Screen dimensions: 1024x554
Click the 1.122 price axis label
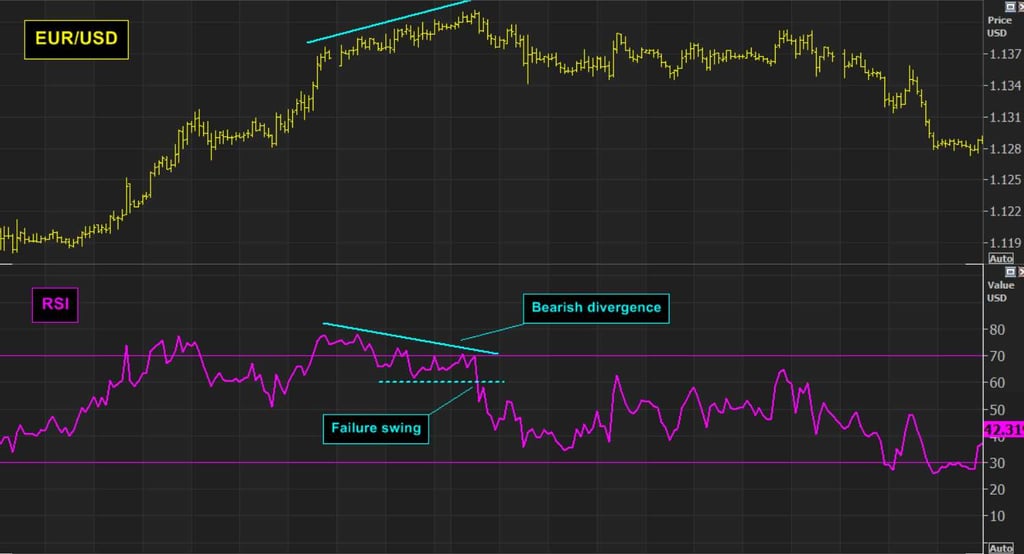pos(1005,211)
